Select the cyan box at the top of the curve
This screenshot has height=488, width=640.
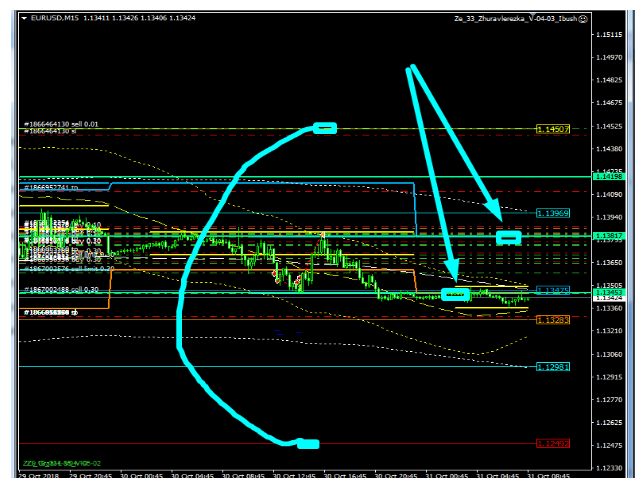coord(325,128)
